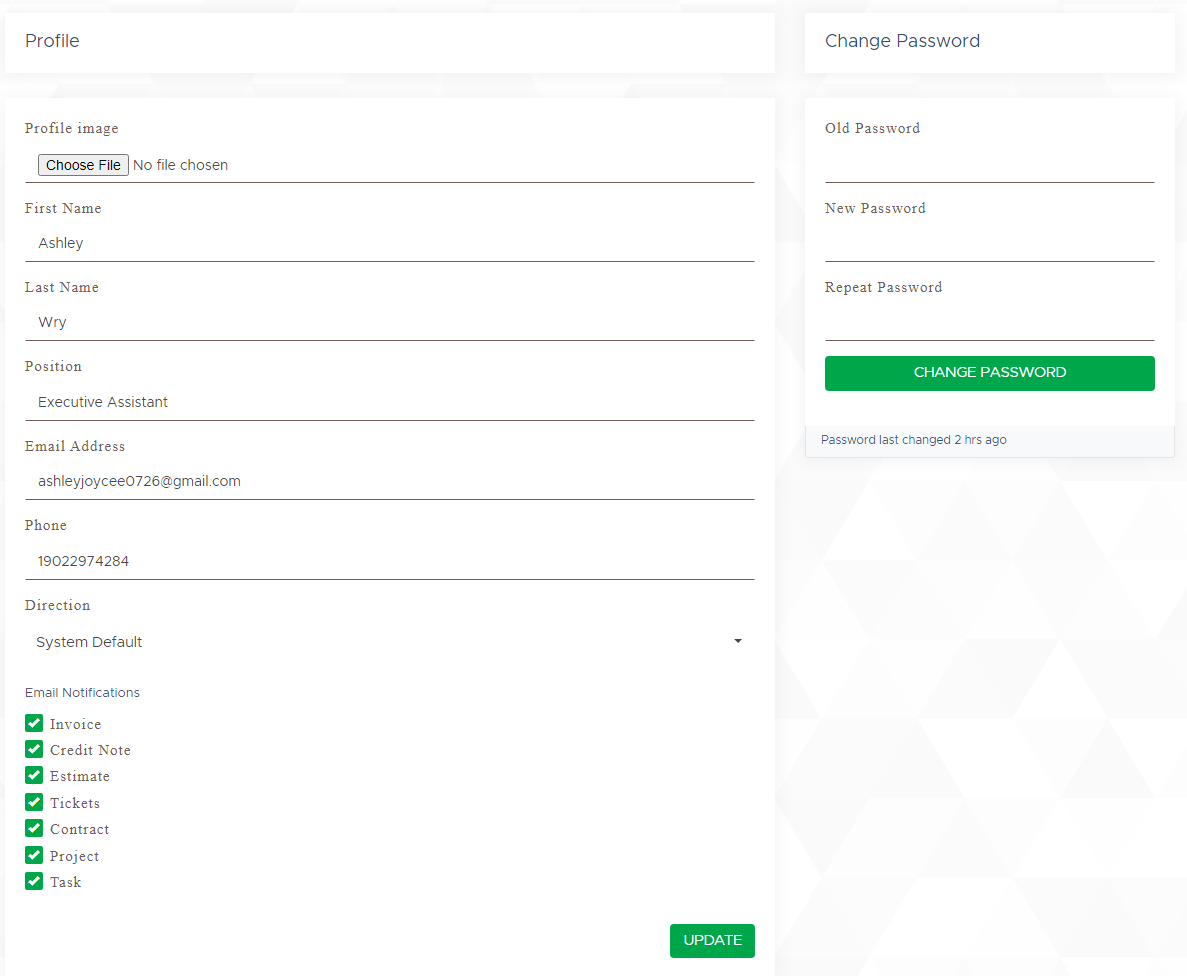Edit the First Name field containing Ashley
1187x976 pixels.
pyautogui.click(x=389, y=243)
